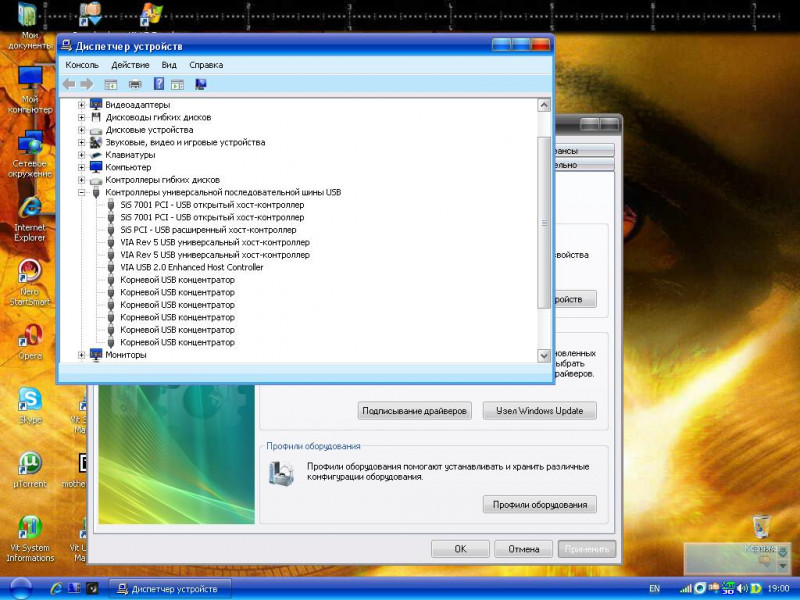Viewport: 800px width, 600px height.
Task: Click Подписывание драйверов in the properties dialog
Action: click(x=414, y=411)
